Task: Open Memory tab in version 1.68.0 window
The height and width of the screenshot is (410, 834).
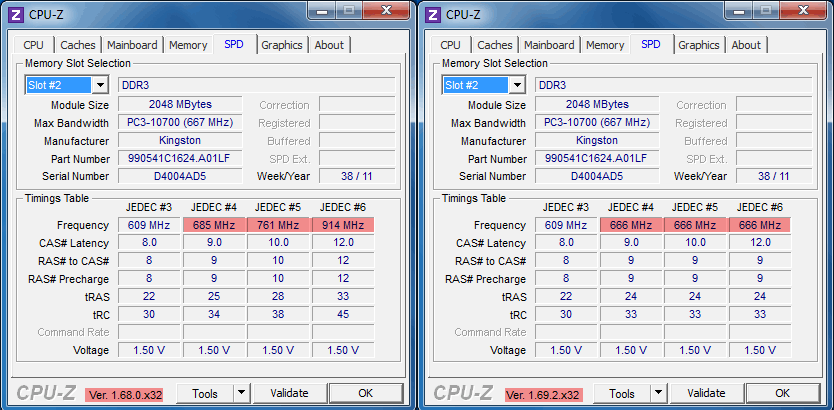Action: point(188,45)
